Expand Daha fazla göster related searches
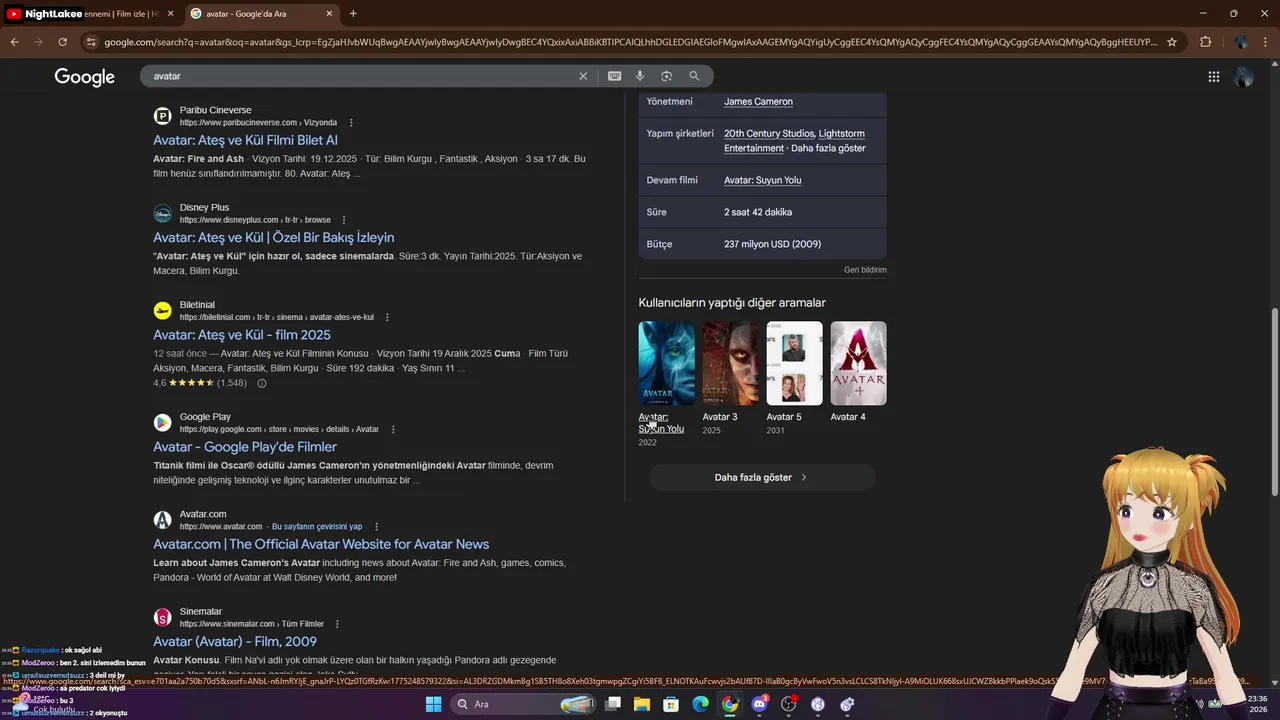1280x720 pixels. point(762,477)
